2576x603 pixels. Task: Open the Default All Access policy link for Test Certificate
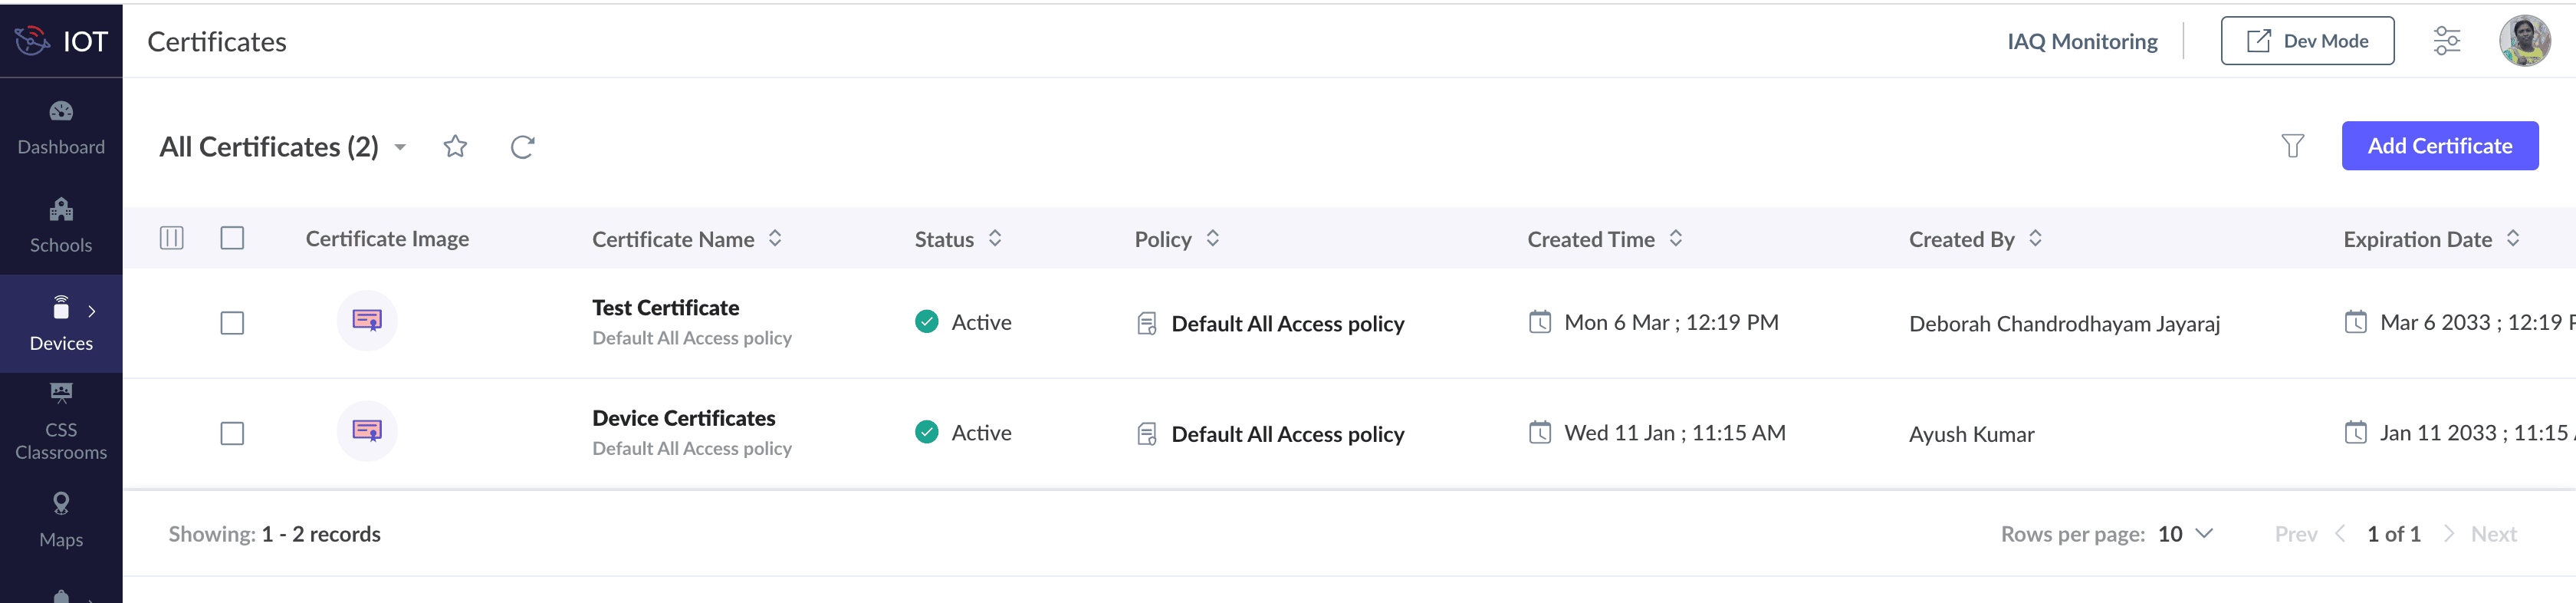pyautogui.click(x=1287, y=324)
